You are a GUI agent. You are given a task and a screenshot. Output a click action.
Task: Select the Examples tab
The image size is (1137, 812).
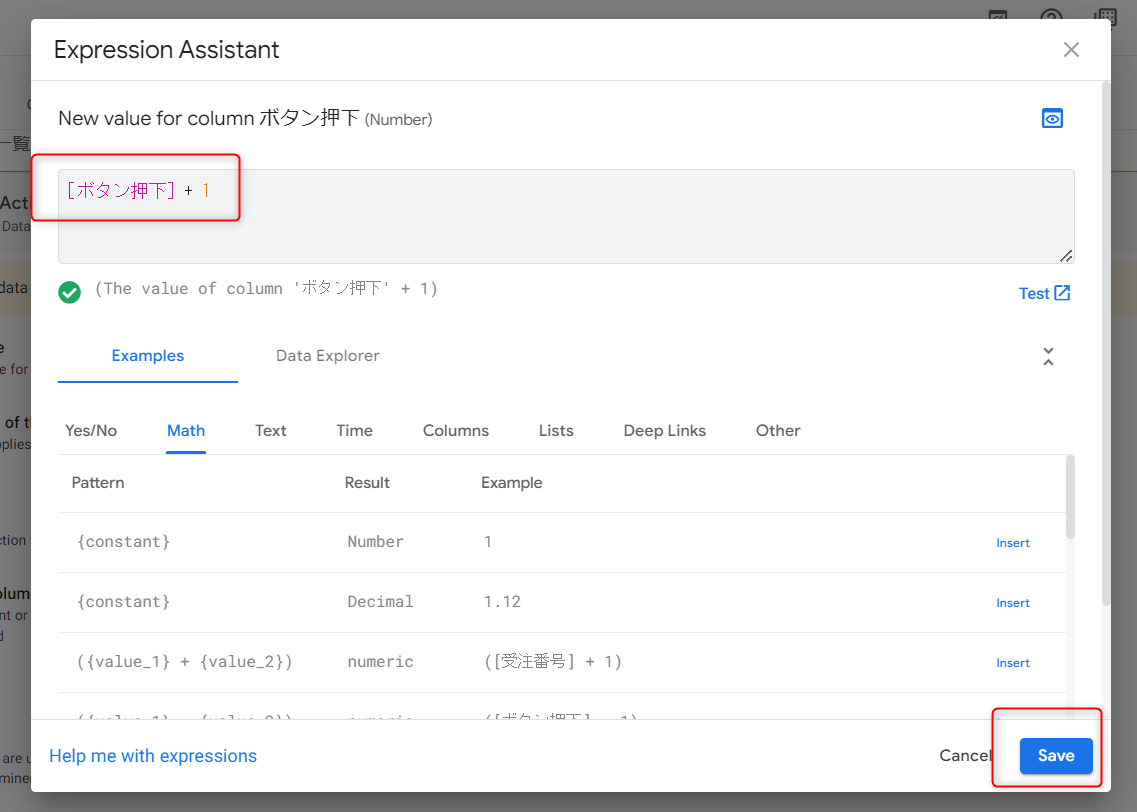pos(148,356)
